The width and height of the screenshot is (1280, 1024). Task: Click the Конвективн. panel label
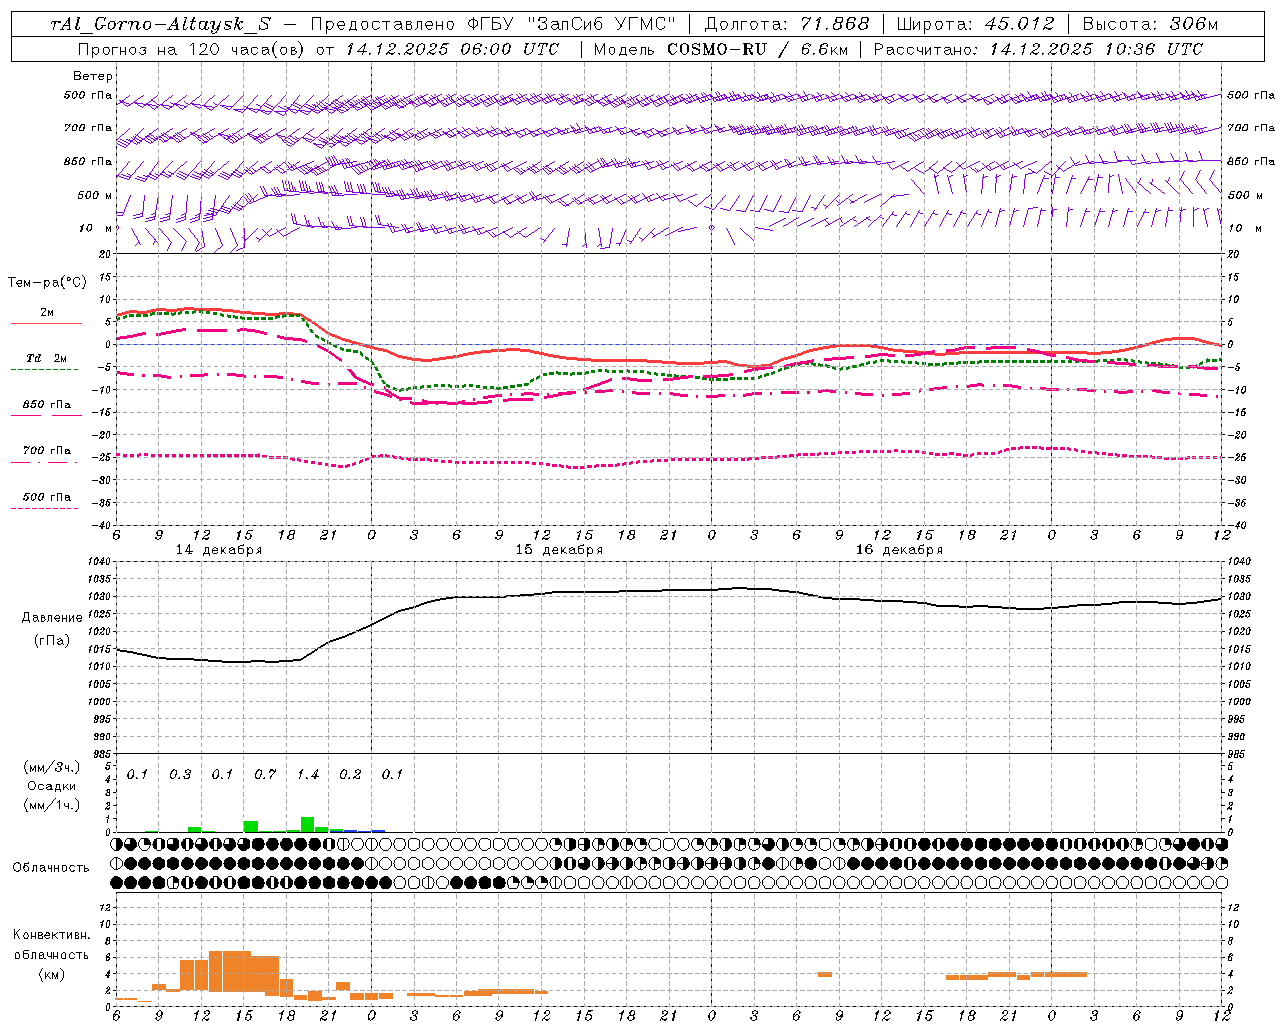pyautogui.click(x=51, y=935)
